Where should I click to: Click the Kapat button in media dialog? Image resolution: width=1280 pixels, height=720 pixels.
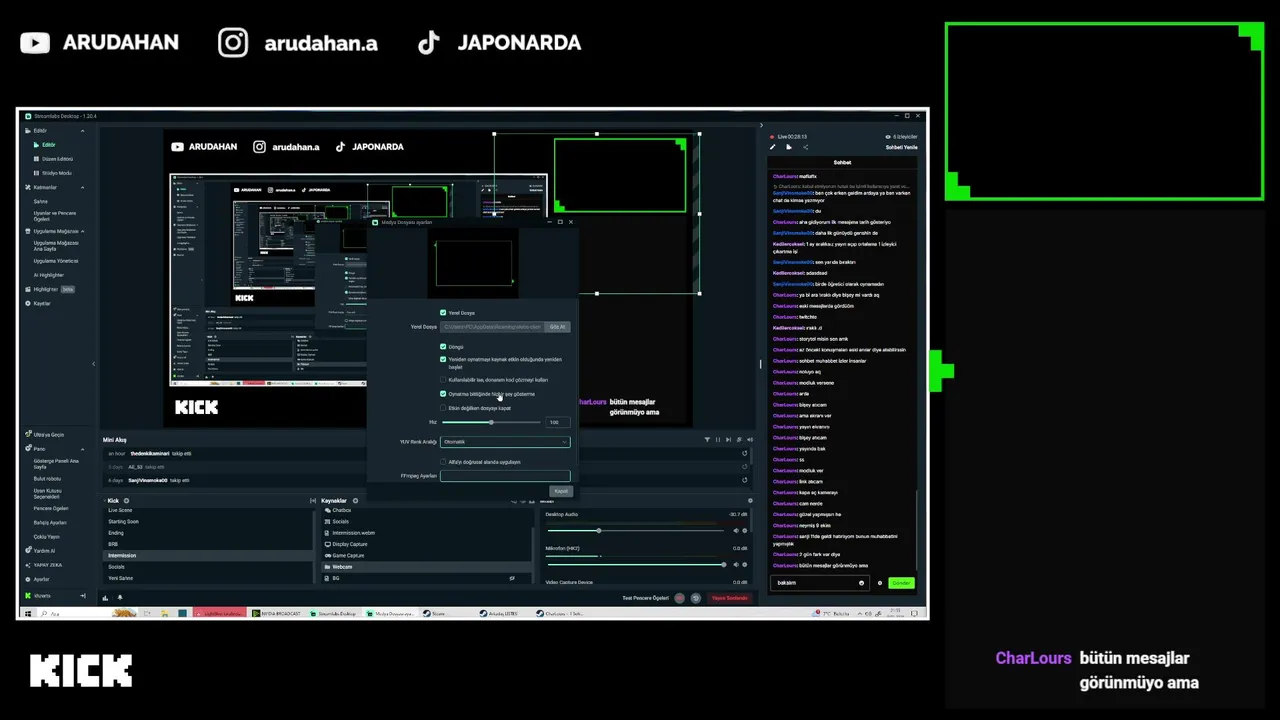(x=561, y=491)
